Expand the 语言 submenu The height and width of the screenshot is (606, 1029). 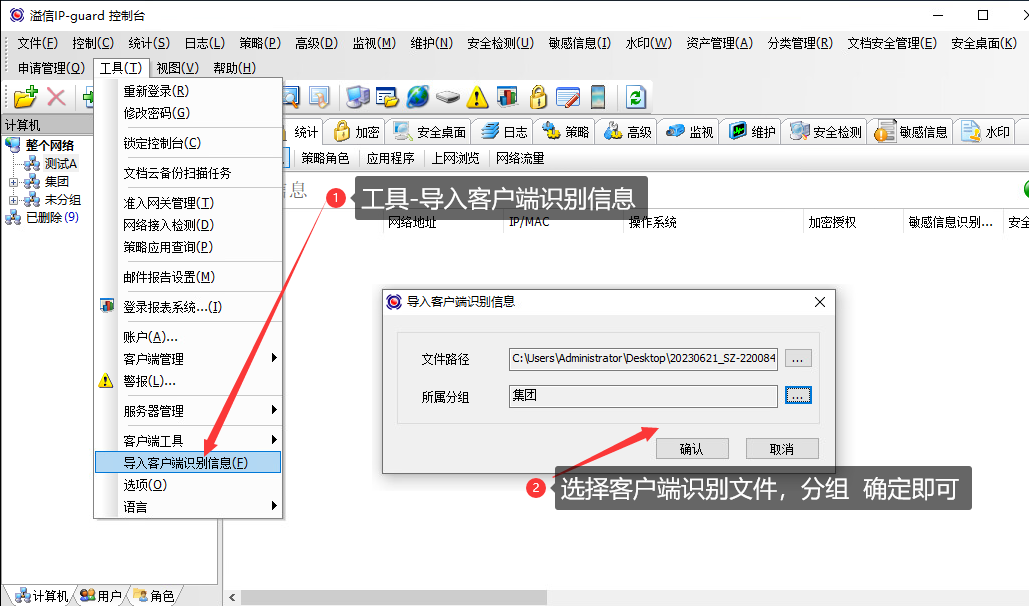tap(188, 506)
